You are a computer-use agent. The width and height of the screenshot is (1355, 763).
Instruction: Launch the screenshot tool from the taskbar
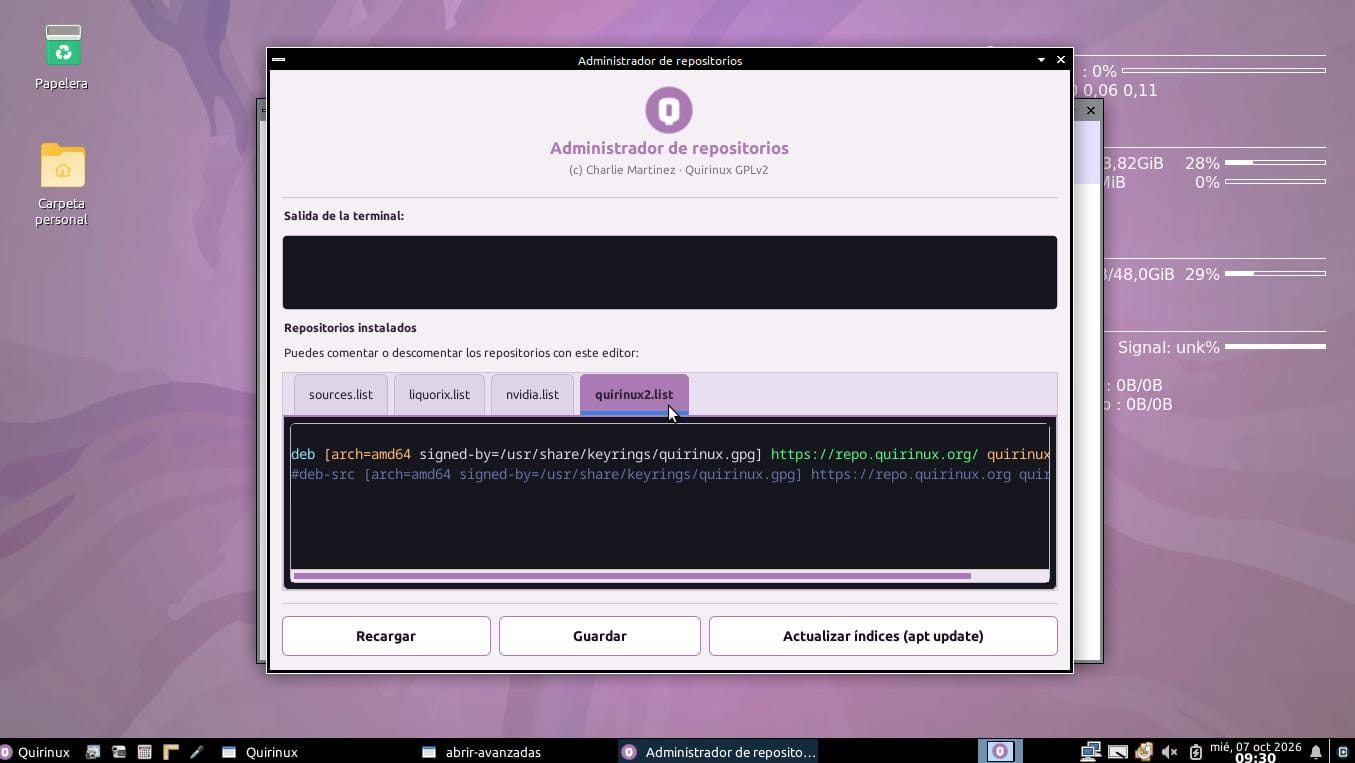click(x=93, y=752)
